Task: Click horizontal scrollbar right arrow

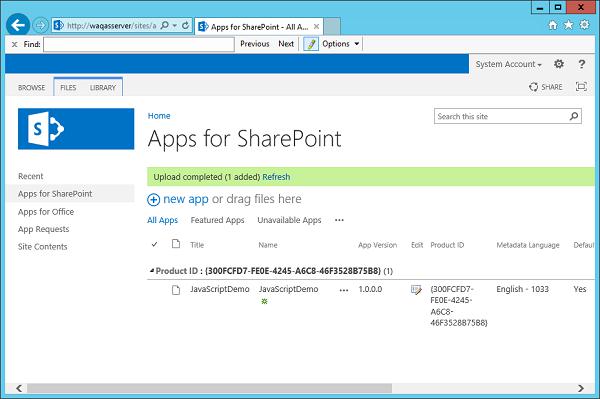Action: tap(581, 388)
